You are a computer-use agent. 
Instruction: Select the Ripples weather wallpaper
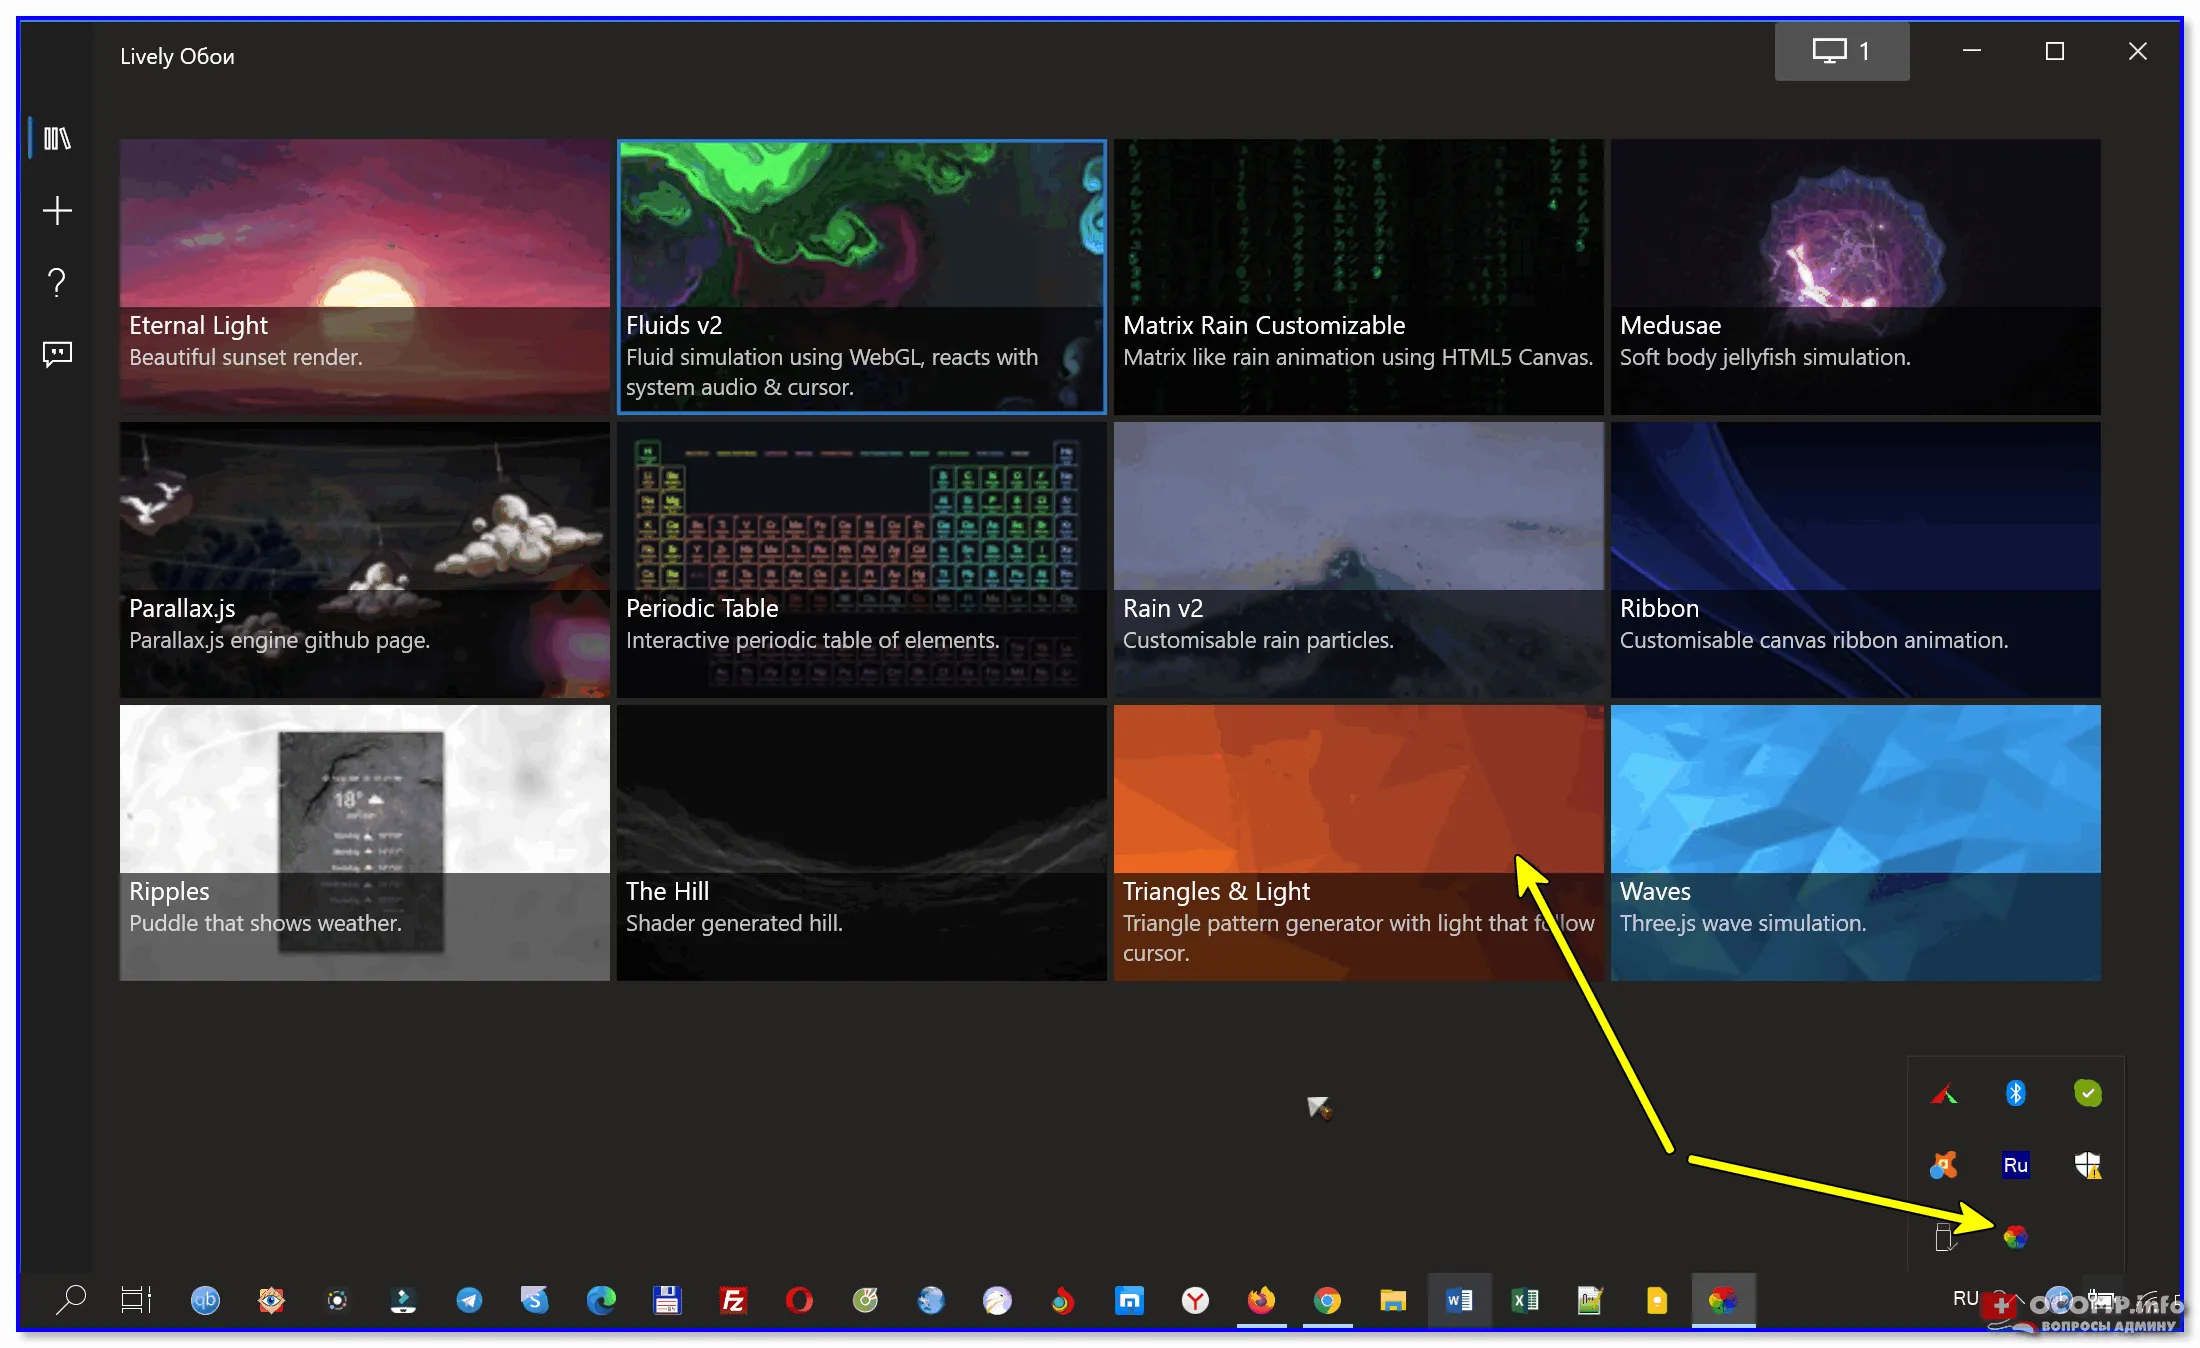[364, 843]
